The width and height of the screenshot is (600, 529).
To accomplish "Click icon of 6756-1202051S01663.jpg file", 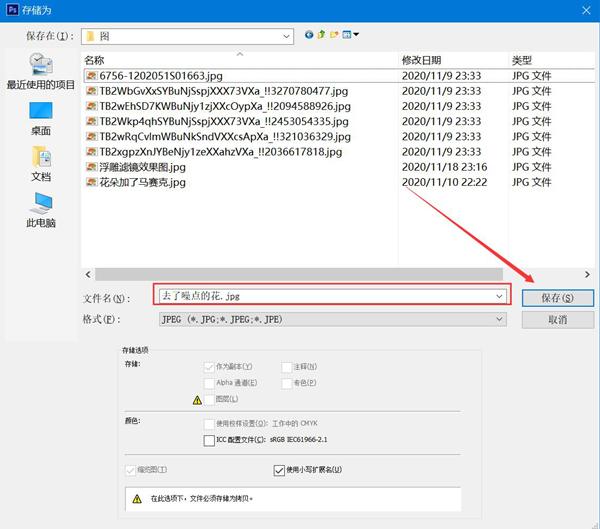I will coord(91,75).
